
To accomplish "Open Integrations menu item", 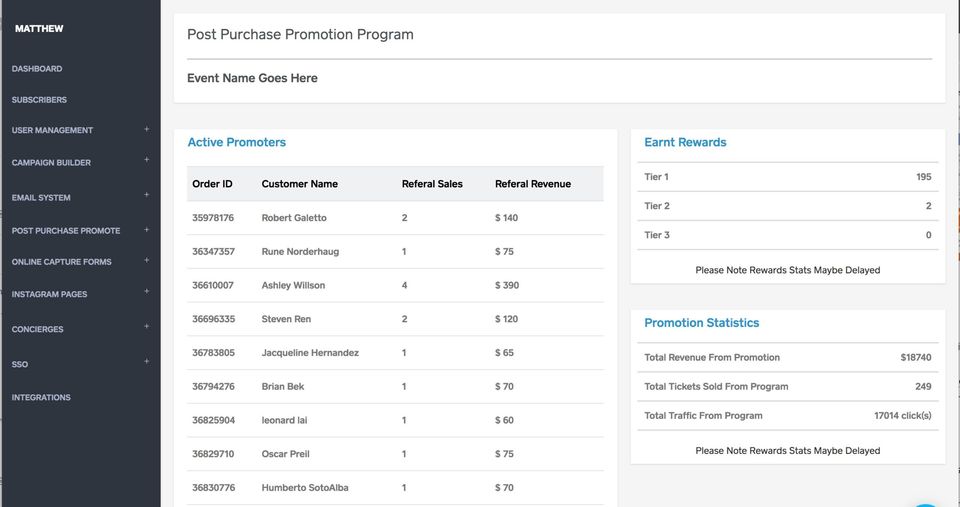I will [x=41, y=397].
